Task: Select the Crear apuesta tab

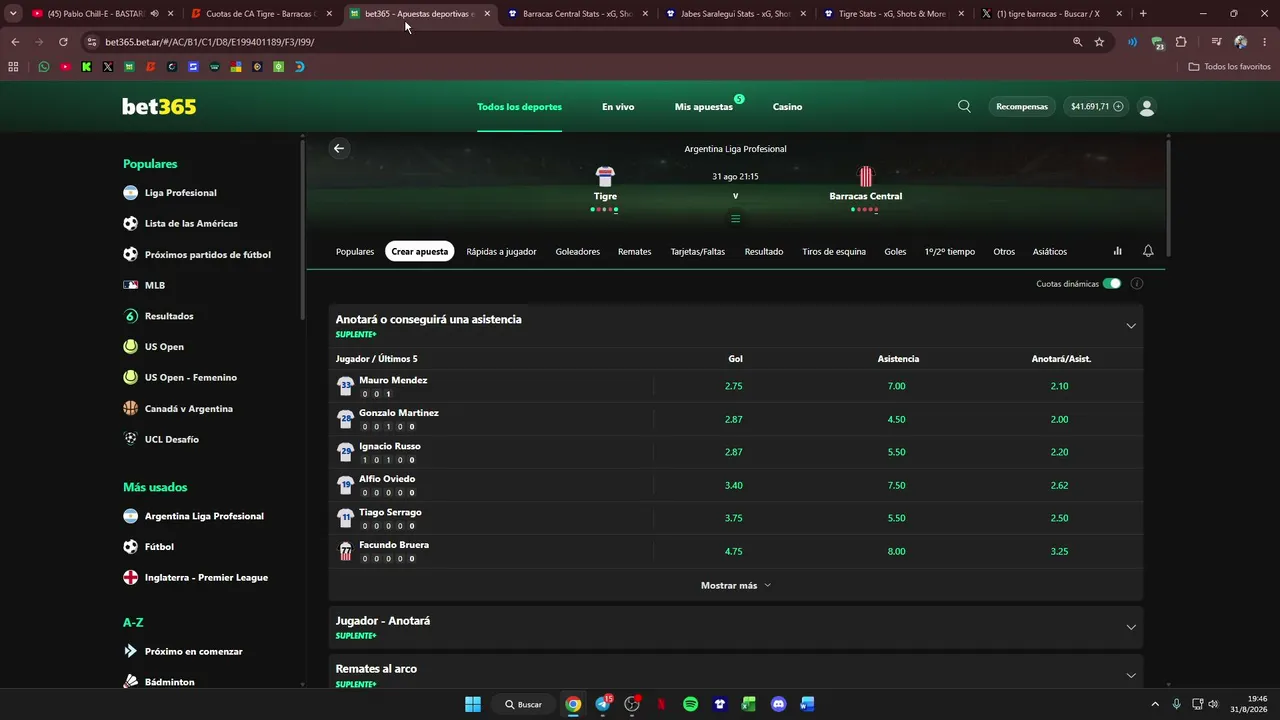Action: coord(419,251)
